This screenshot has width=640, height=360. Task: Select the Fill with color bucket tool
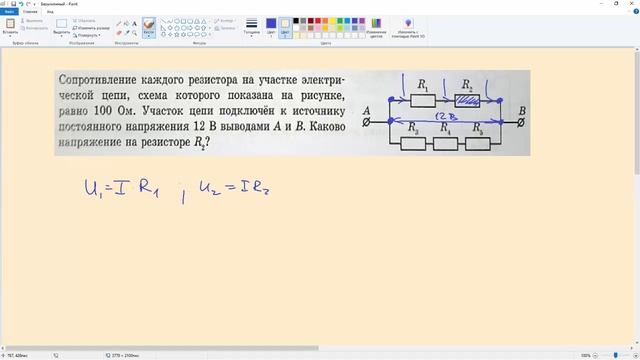pos(127,24)
